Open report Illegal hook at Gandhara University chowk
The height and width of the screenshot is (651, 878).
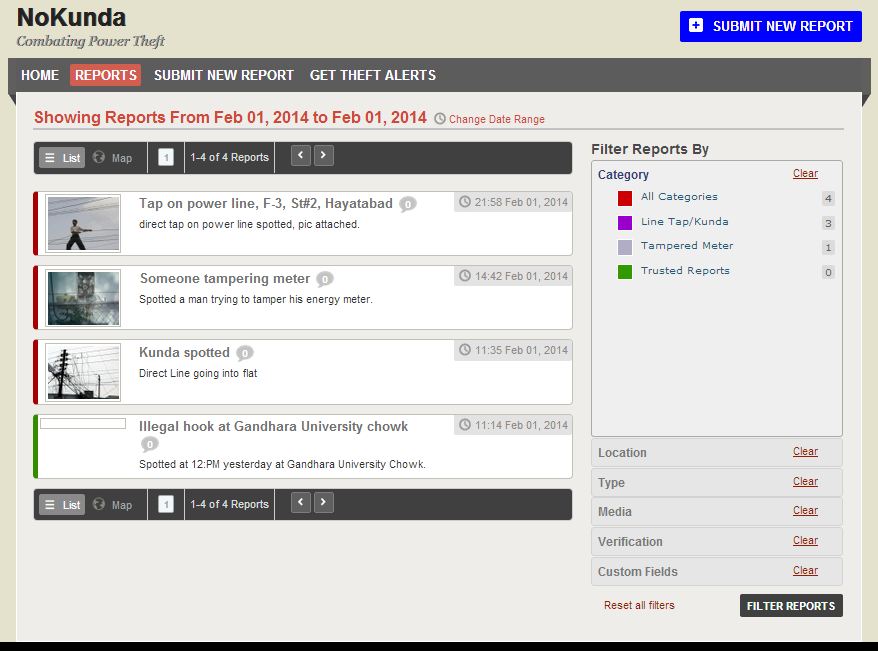click(x=273, y=427)
